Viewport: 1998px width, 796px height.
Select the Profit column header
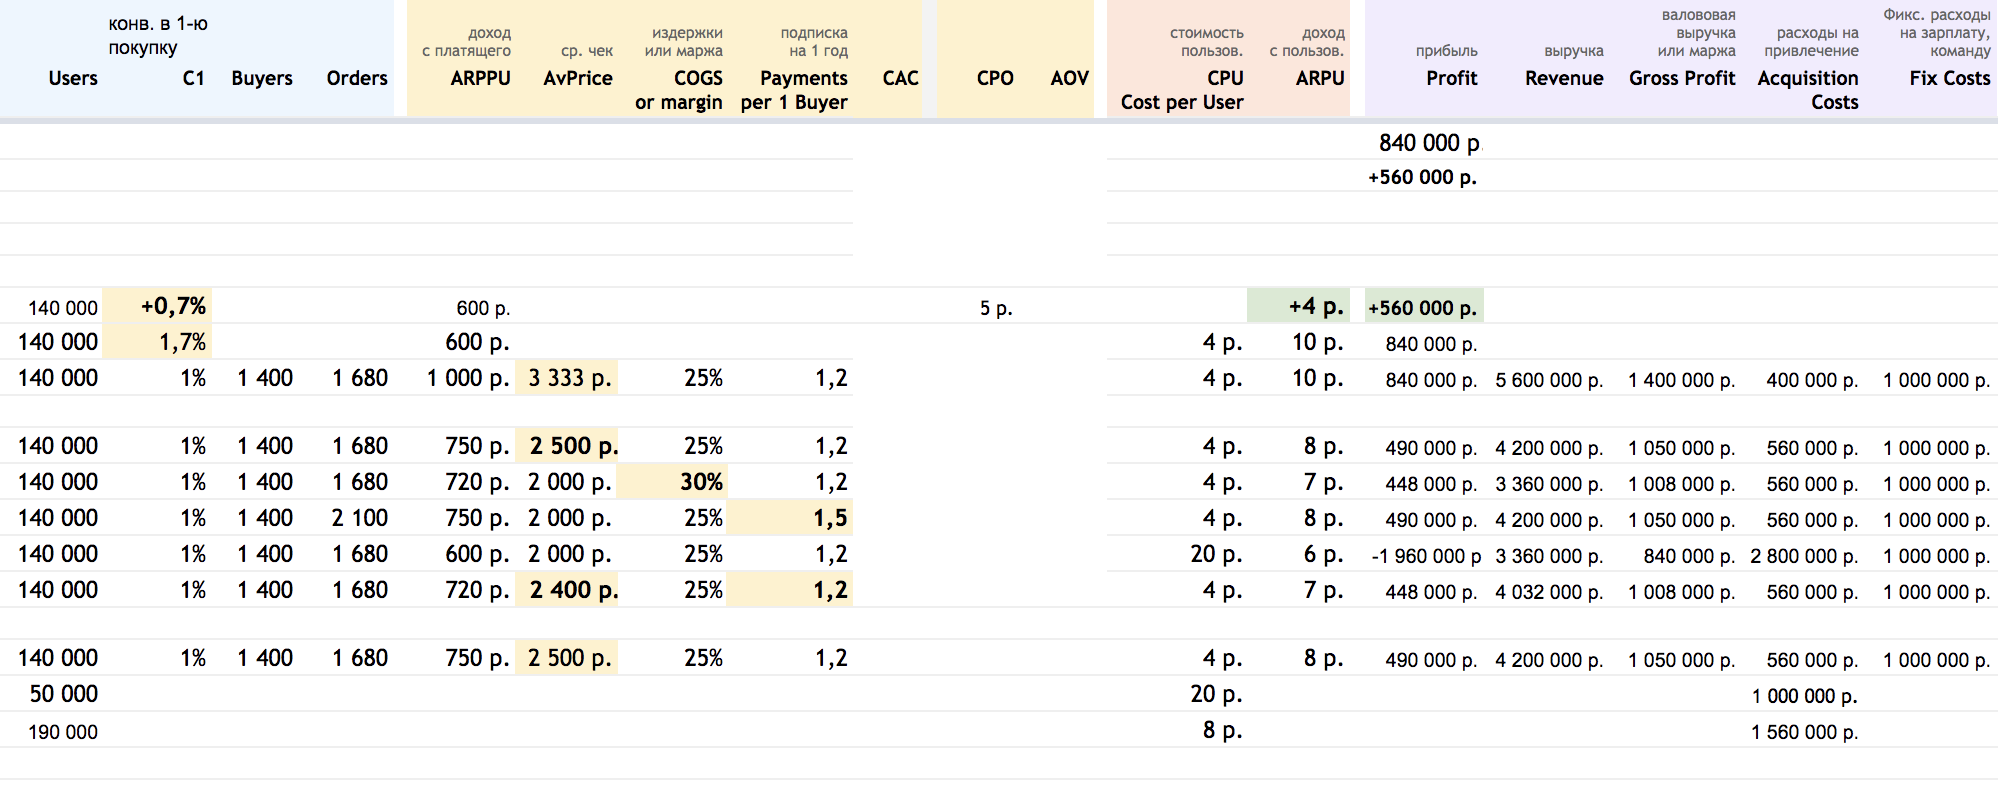[x=1452, y=78]
